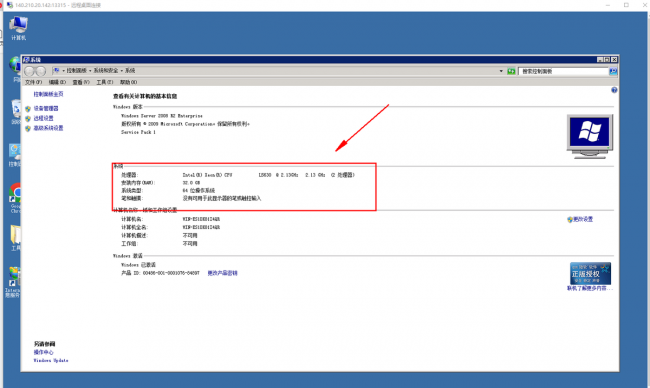This screenshot has height=388, width=650.
Task: Expand dropdown arrow after 控制面板 breadcrumb
Action: point(90,71)
